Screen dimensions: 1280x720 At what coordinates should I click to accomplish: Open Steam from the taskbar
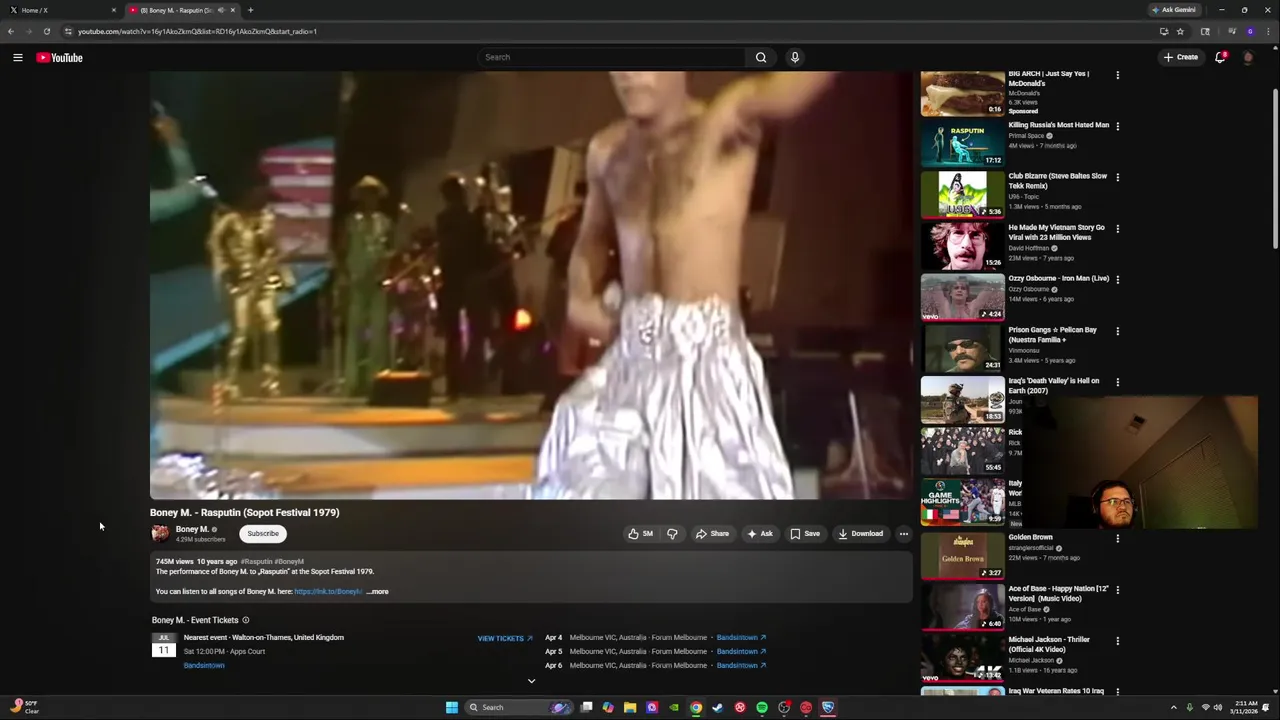718,708
